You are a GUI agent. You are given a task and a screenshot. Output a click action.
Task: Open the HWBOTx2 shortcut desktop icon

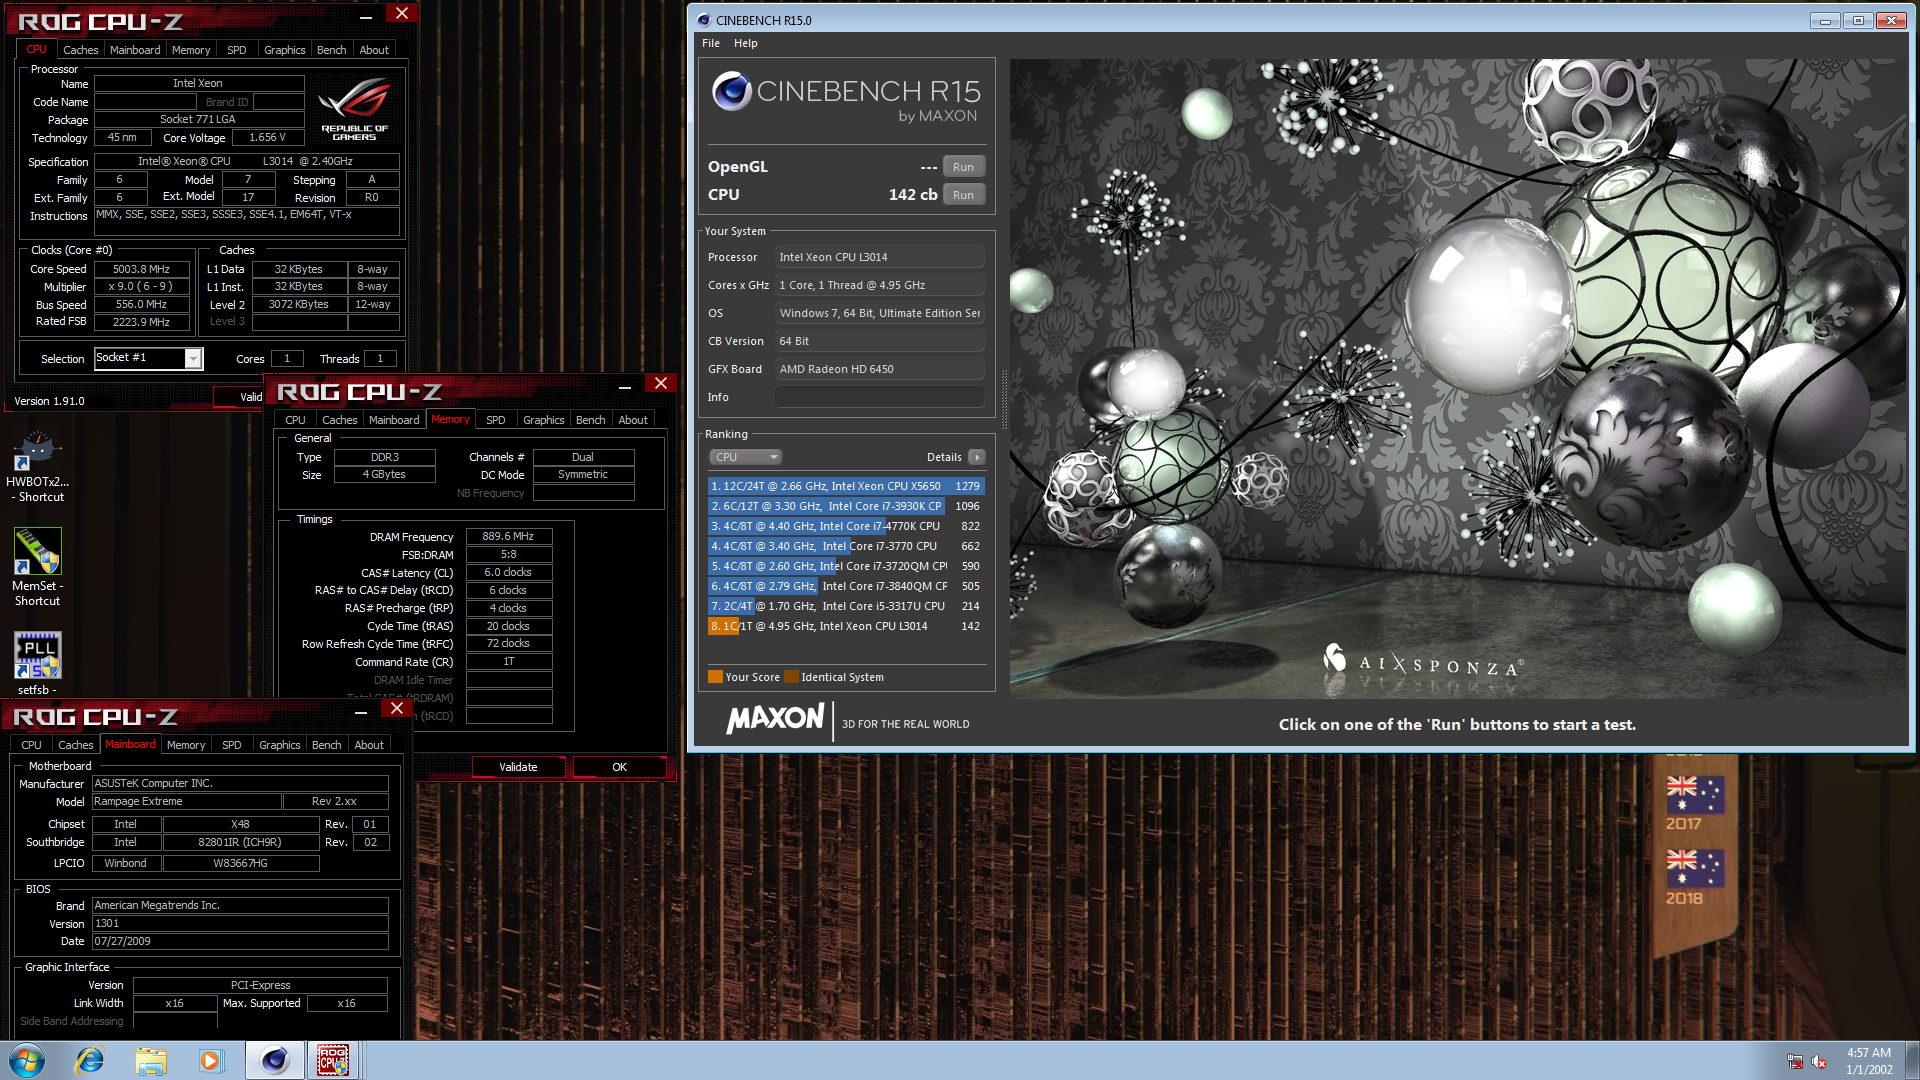click(x=38, y=467)
